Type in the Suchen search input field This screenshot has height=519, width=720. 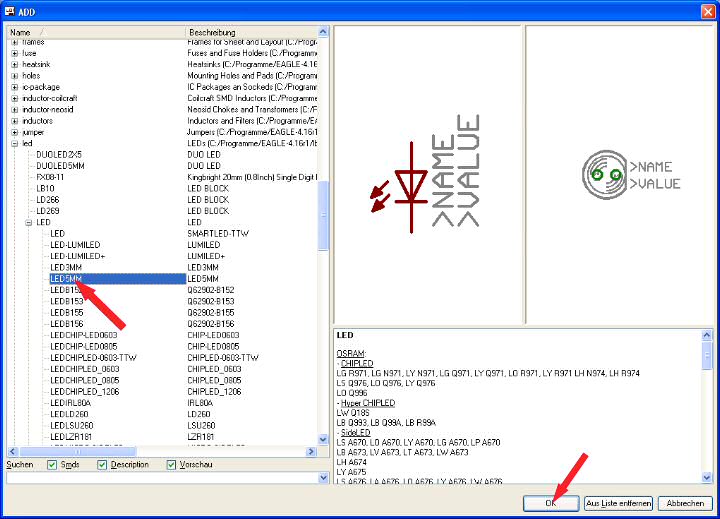[160, 478]
